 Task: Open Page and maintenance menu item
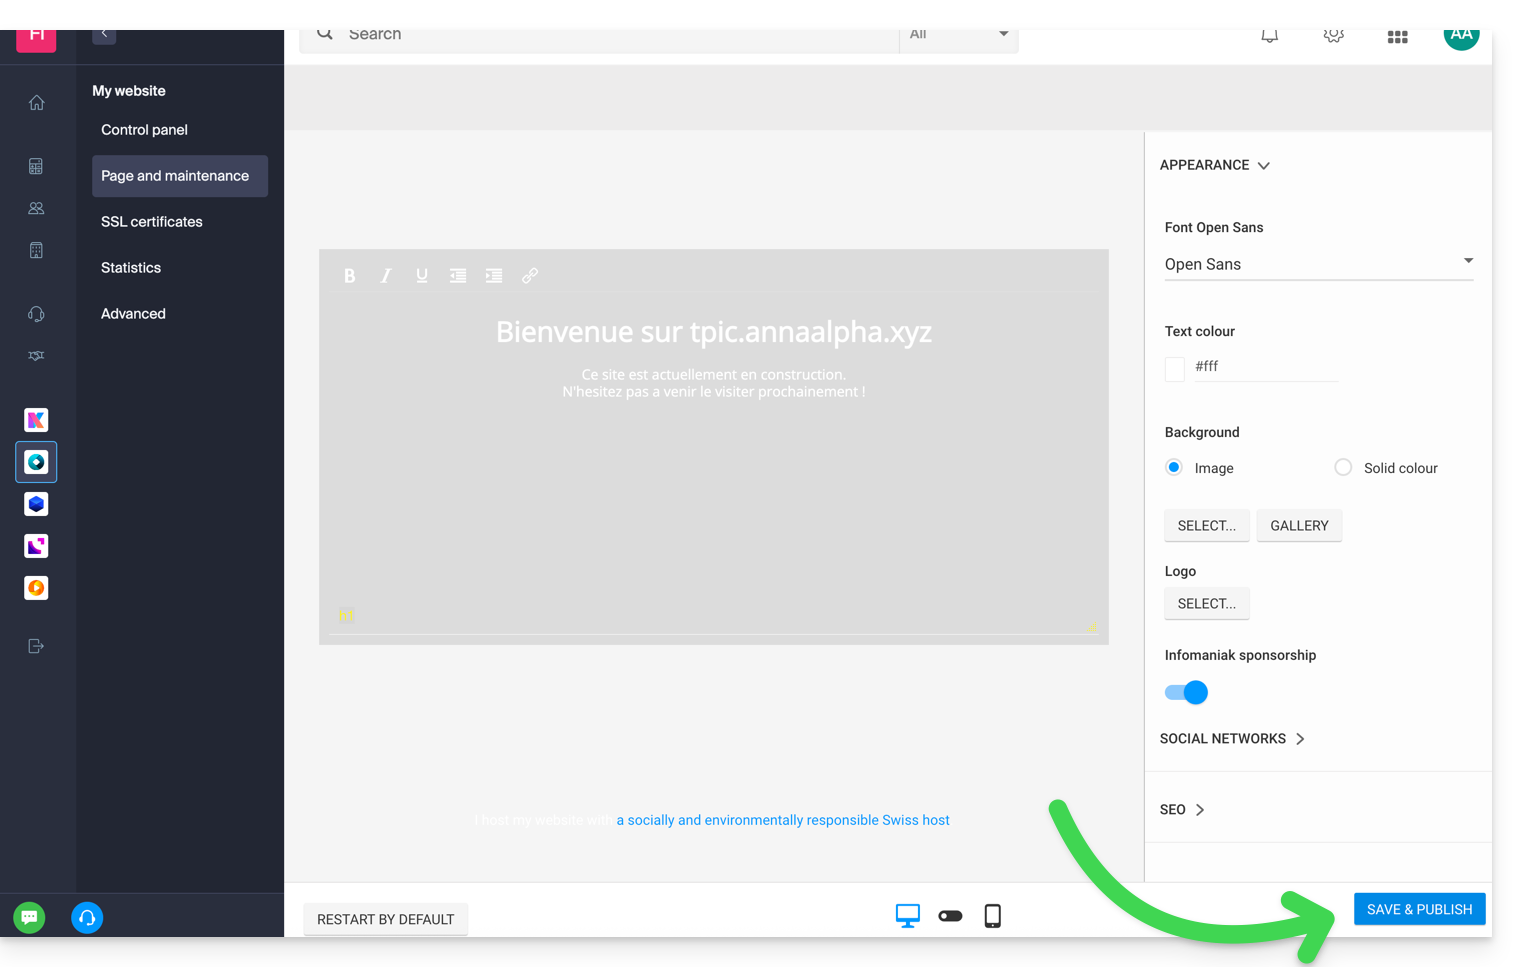coord(180,176)
